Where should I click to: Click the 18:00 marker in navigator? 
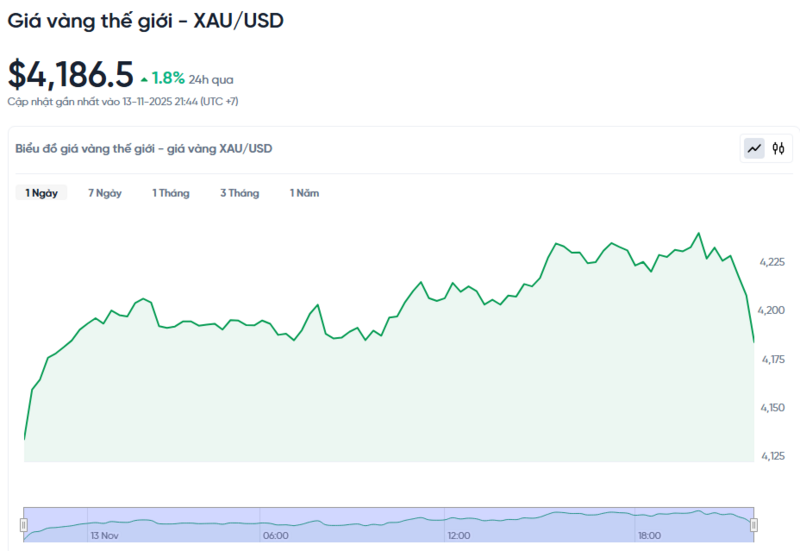coord(650,536)
